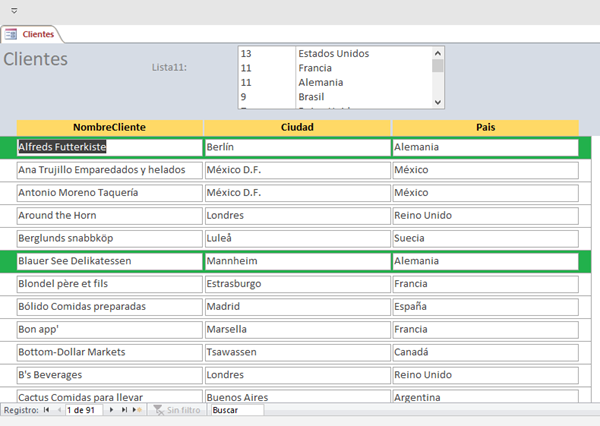This screenshot has width=600, height=426.
Task: Click Blauer See Delikatessen name field
Action: (109, 261)
